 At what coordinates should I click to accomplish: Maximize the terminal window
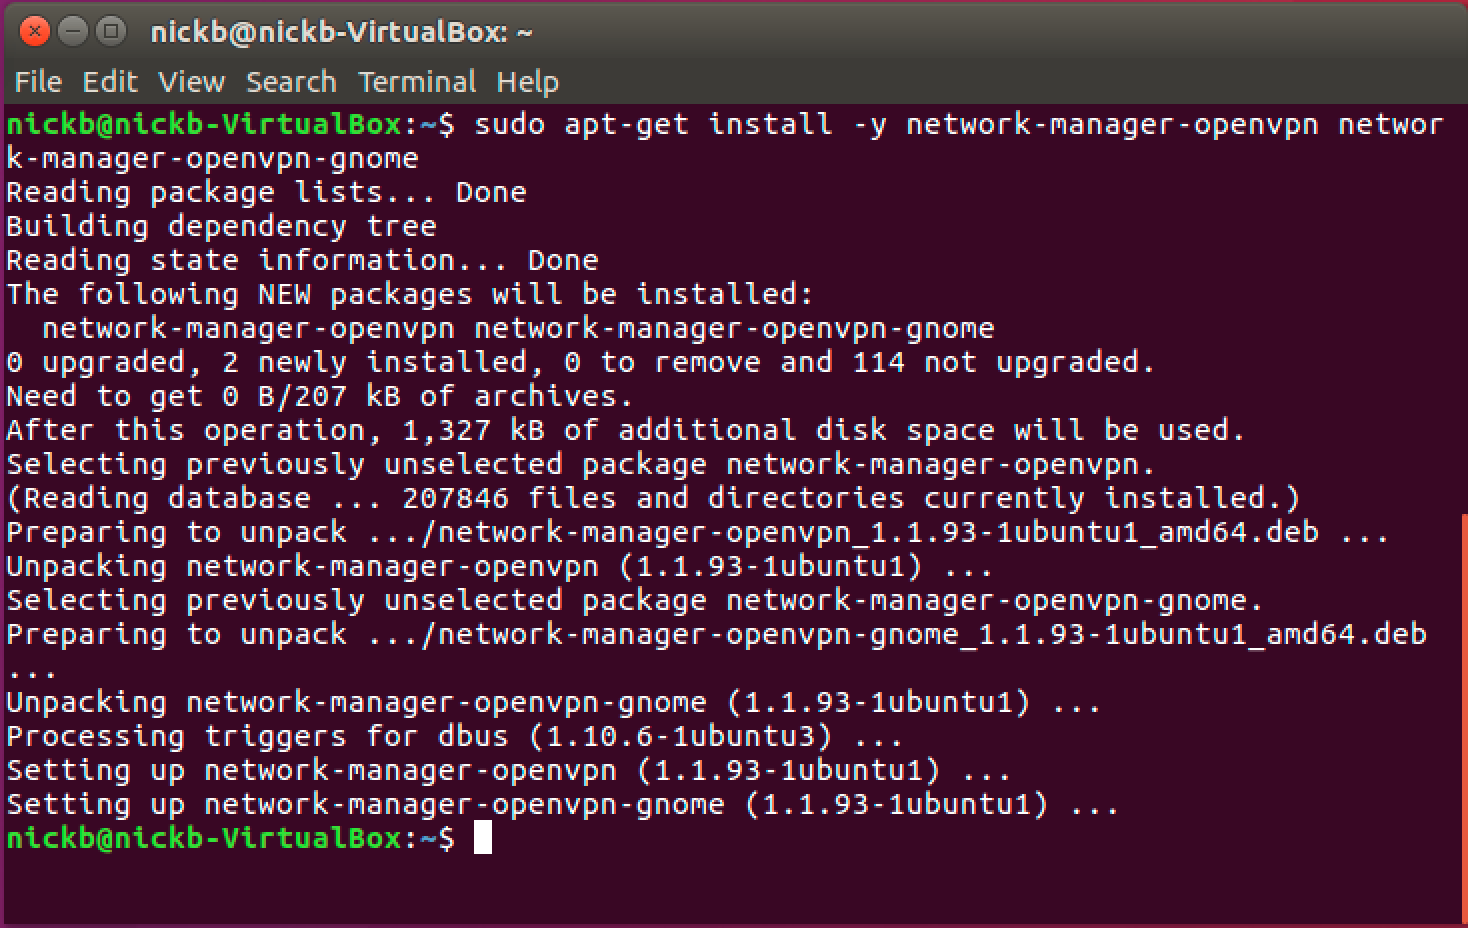[111, 32]
